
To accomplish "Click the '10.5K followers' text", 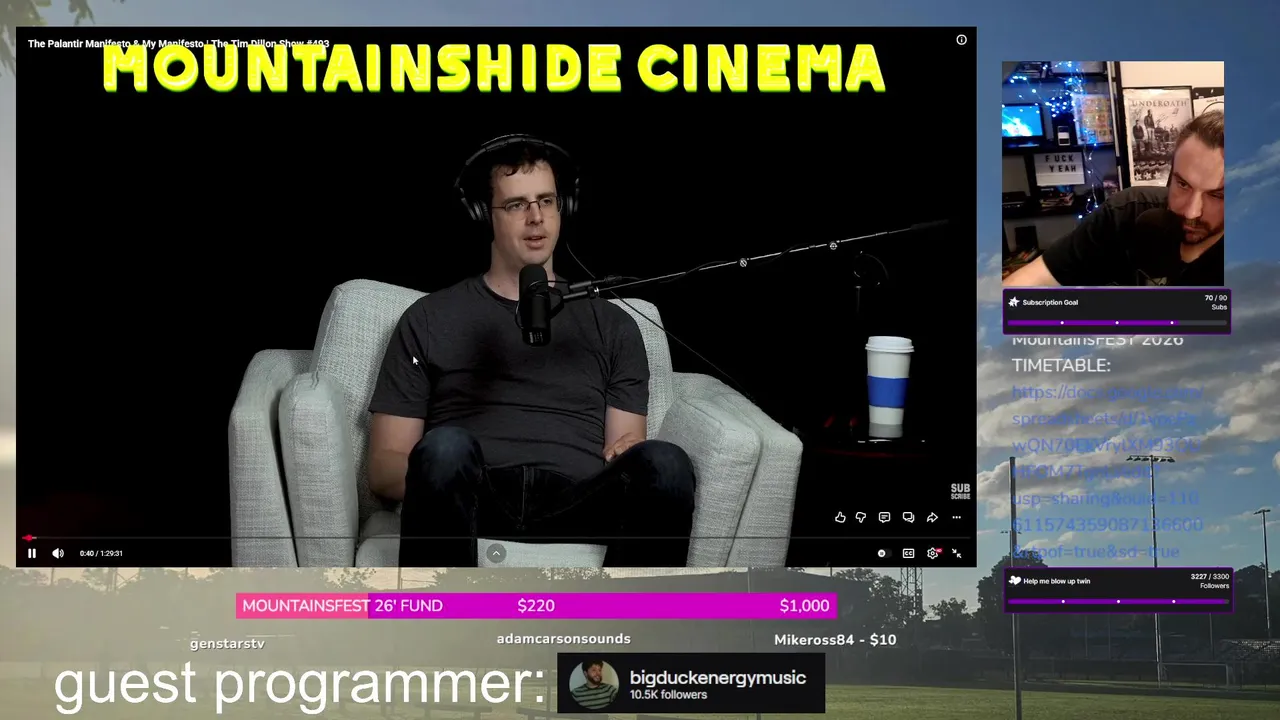I will 668,695.
